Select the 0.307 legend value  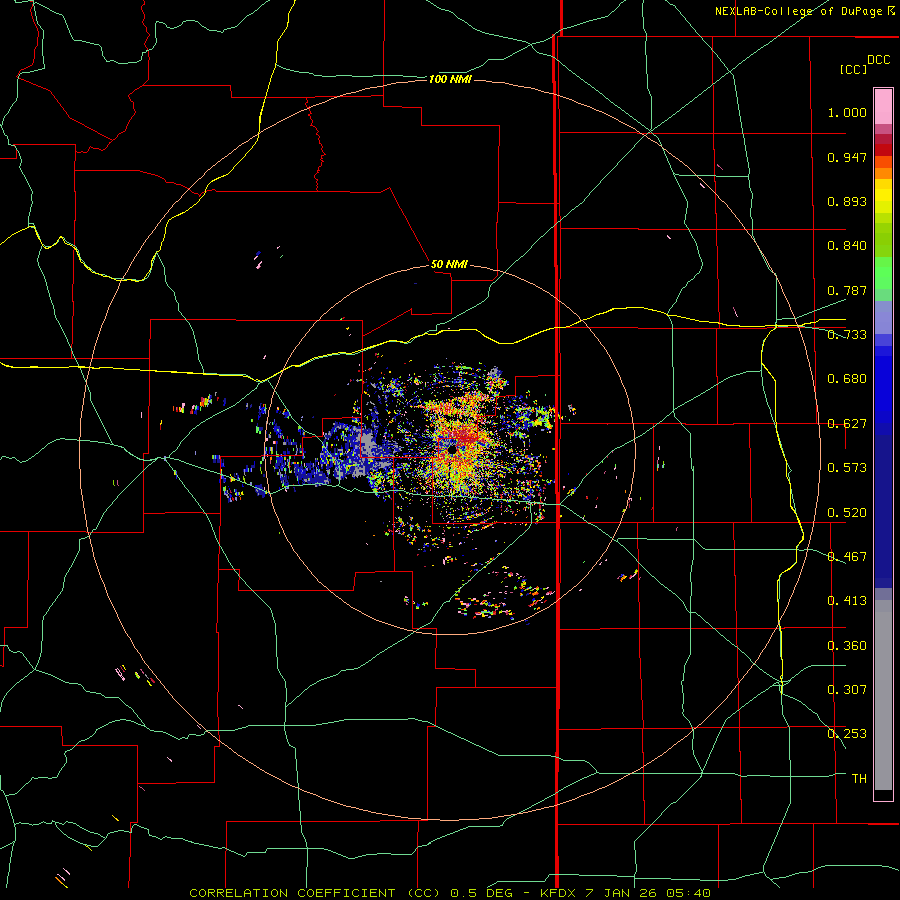(x=847, y=690)
